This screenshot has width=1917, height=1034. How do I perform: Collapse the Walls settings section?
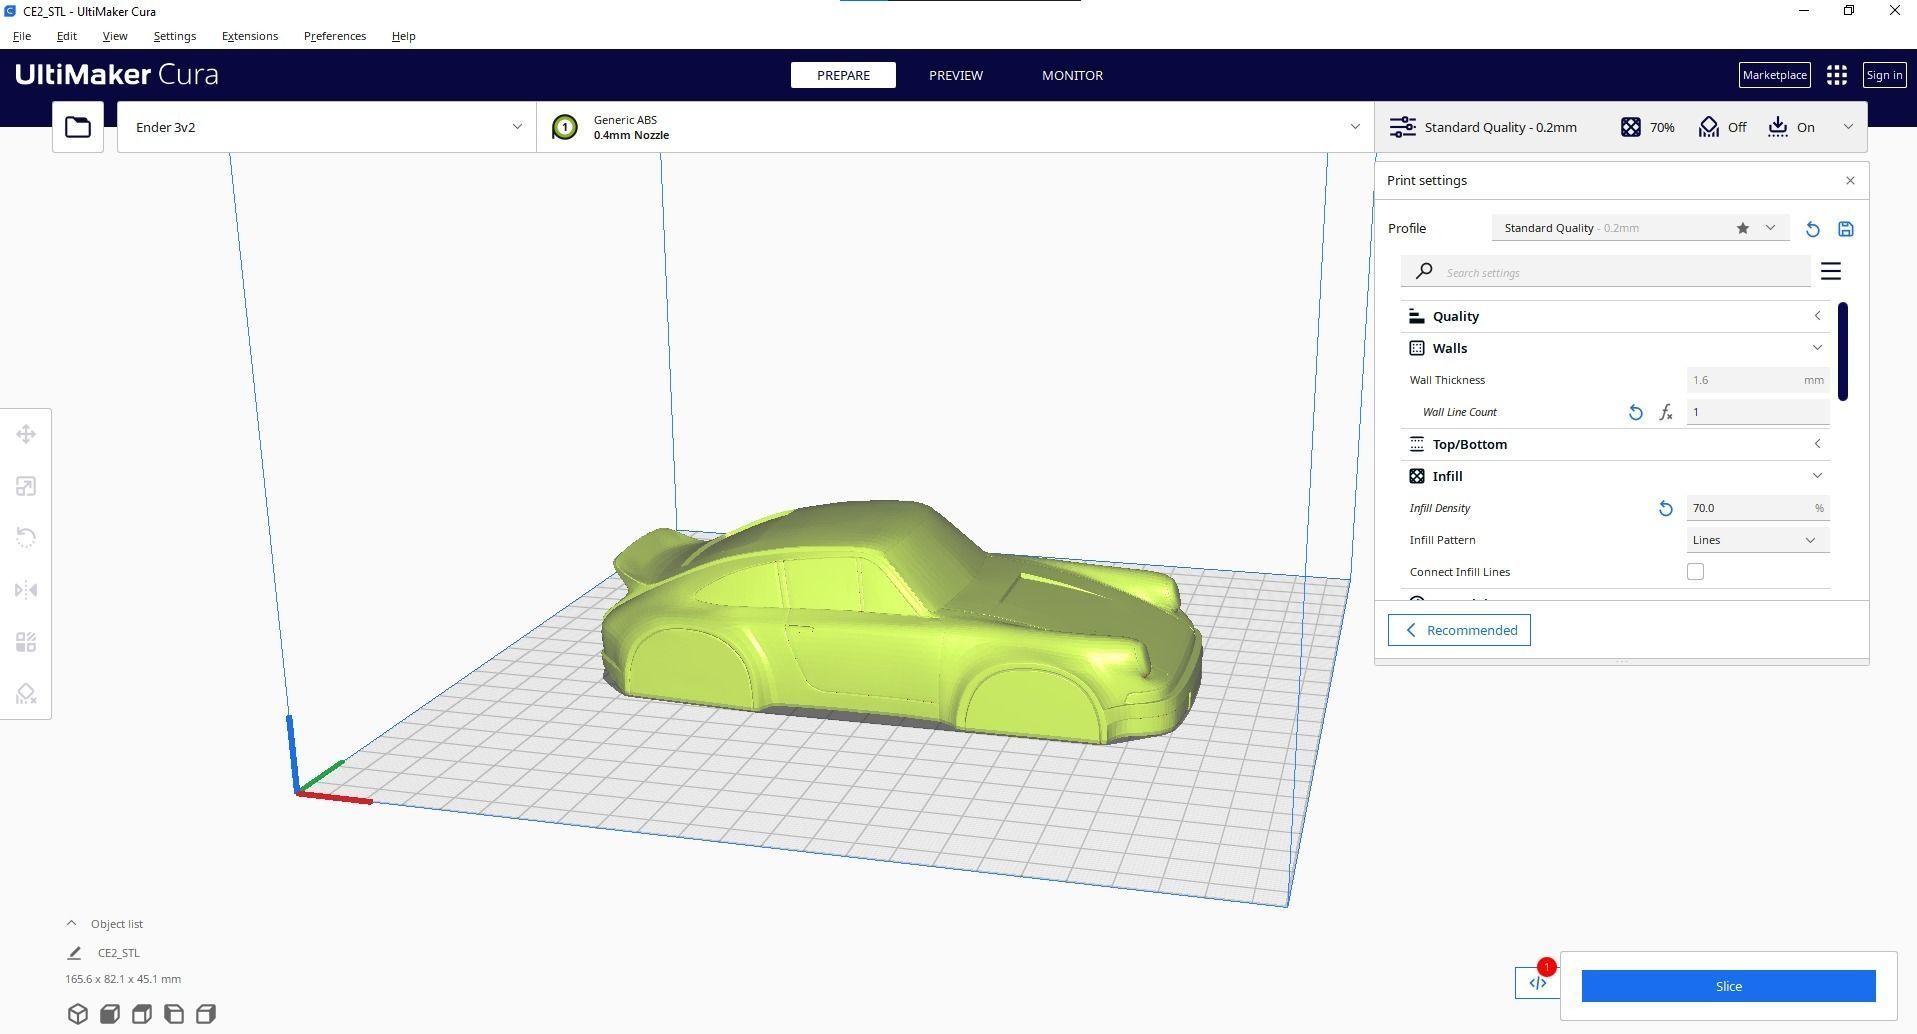(1616, 348)
